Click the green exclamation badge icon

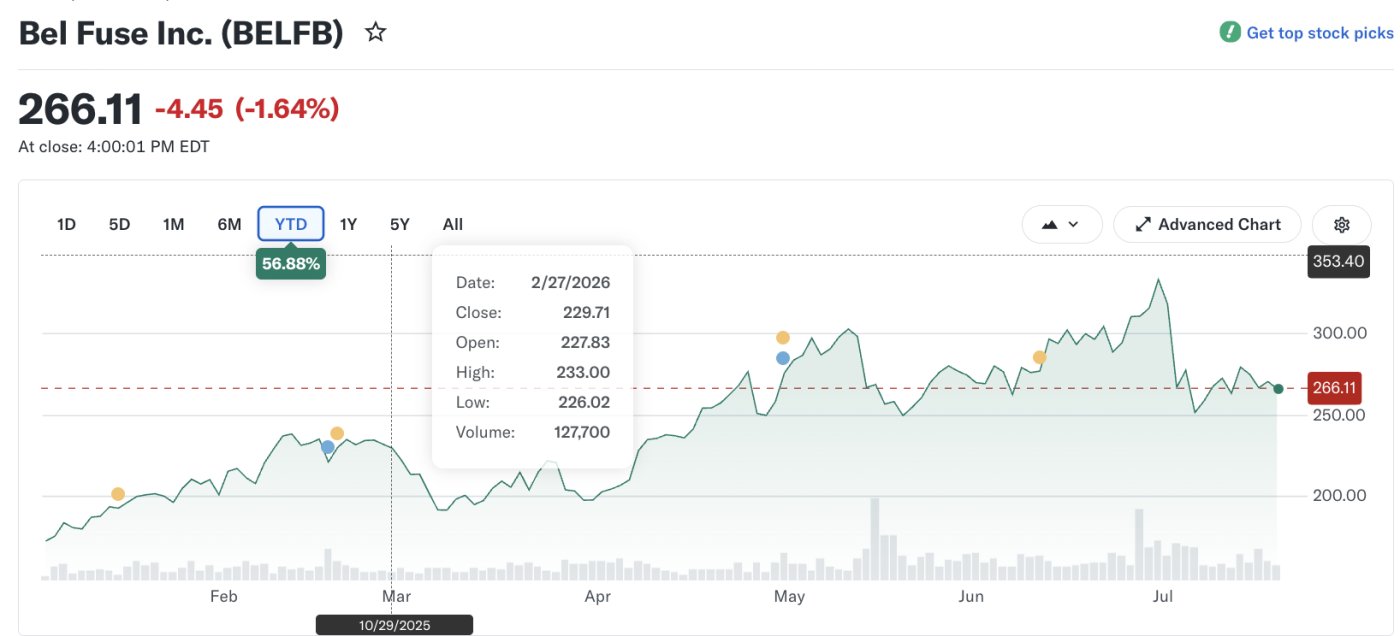point(1230,33)
